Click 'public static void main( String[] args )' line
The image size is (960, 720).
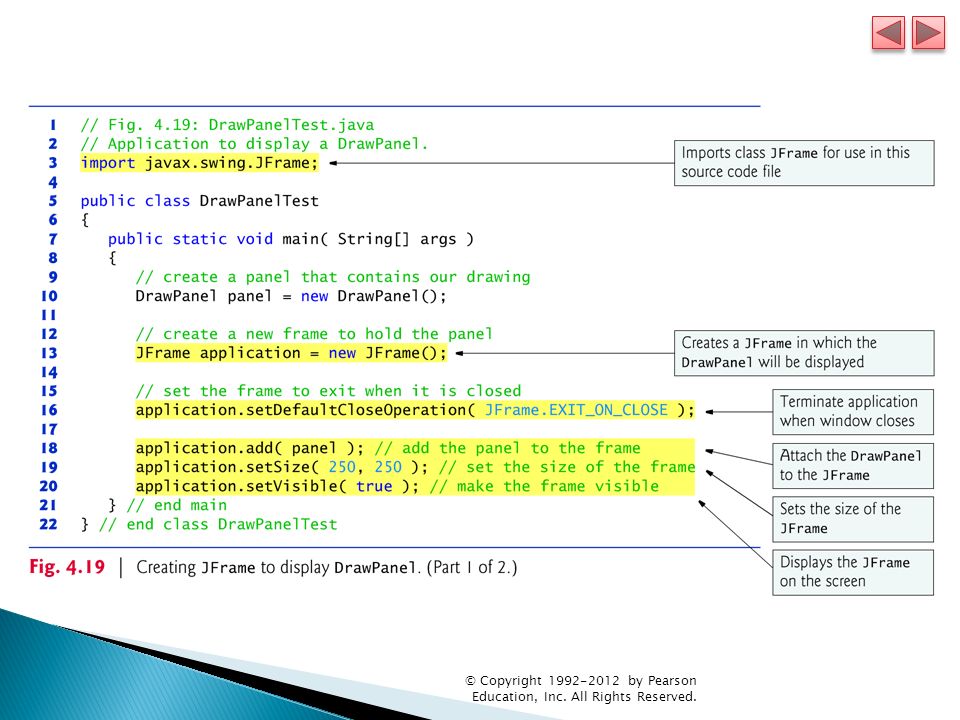(x=291, y=239)
